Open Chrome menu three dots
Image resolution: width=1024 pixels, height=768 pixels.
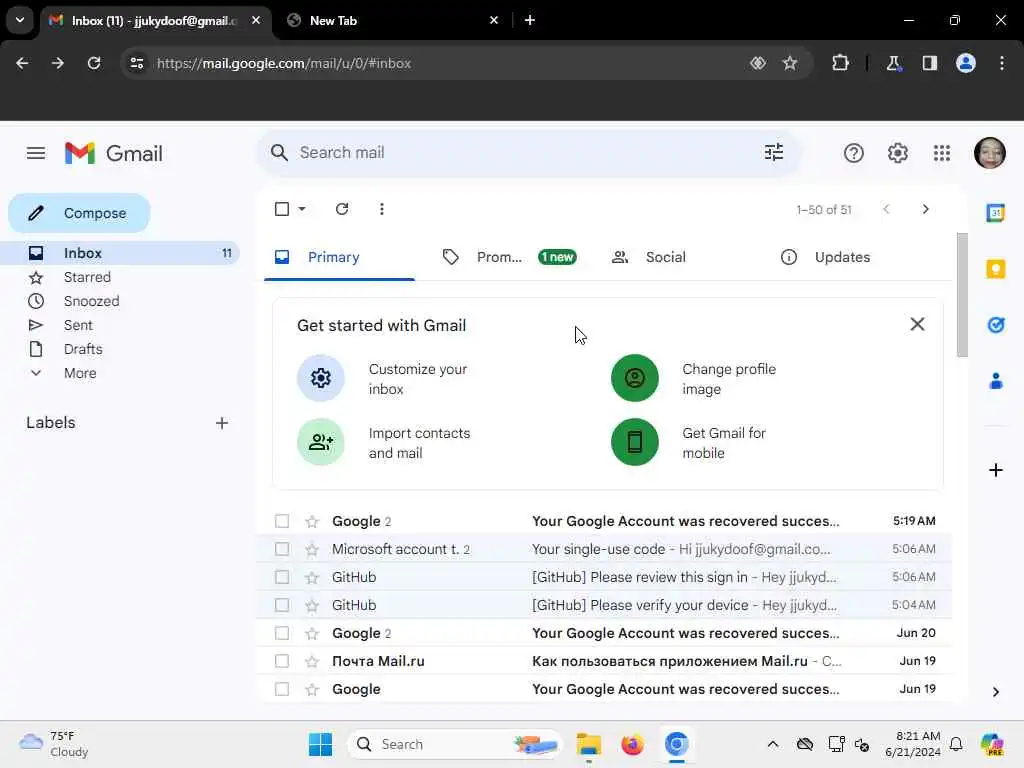(x=1002, y=63)
